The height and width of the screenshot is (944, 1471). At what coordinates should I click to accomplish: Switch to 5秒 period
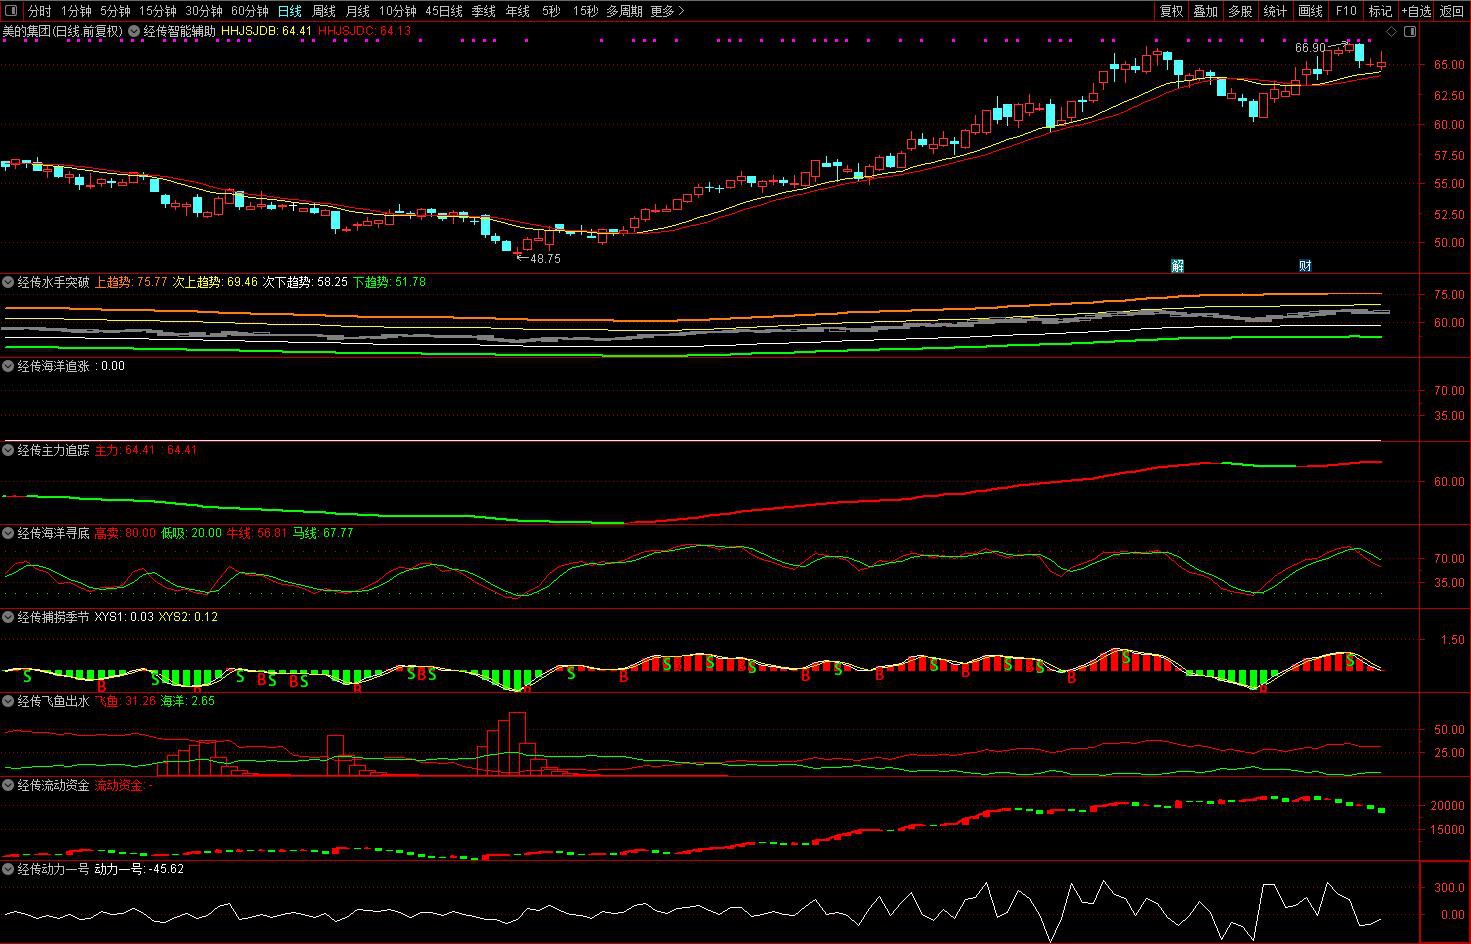pyautogui.click(x=551, y=11)
